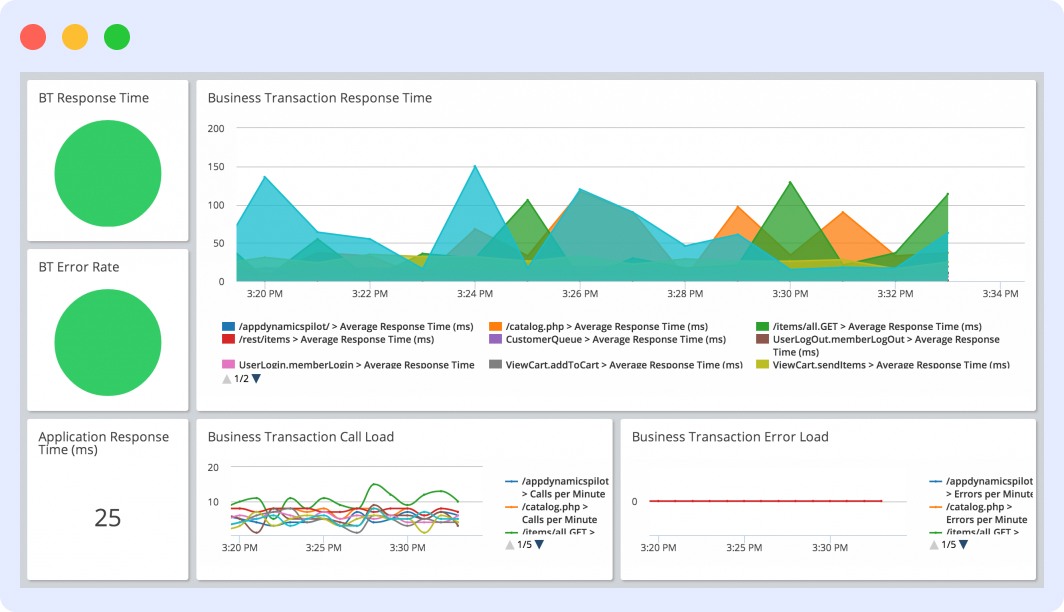Click the BT Response Time green health indicator
Screen dimensions: 1064x612
(107, 172)
